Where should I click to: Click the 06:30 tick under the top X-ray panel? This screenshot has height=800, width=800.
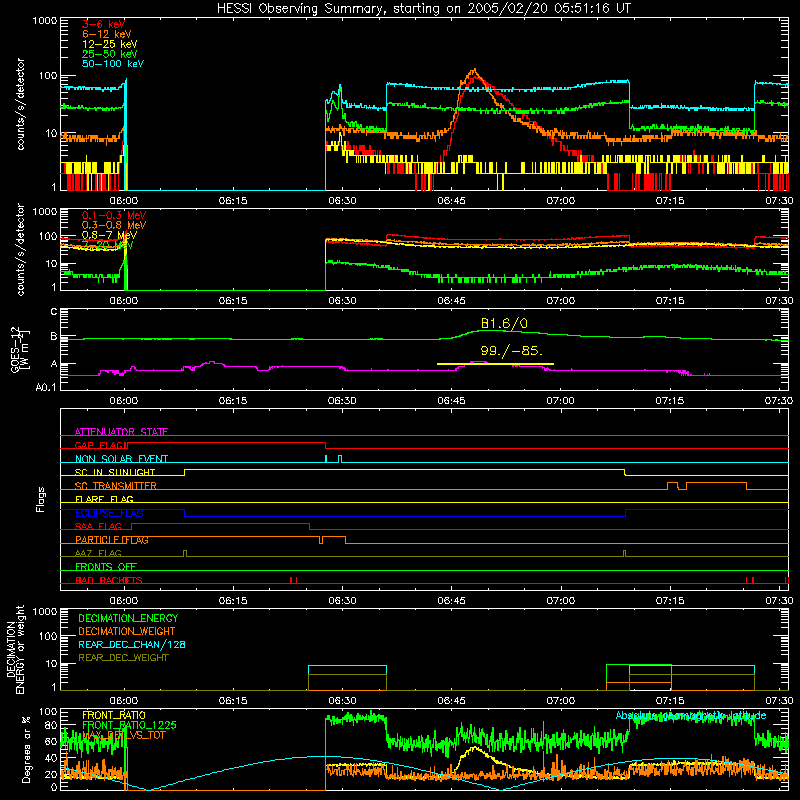[x=342, y=201]
